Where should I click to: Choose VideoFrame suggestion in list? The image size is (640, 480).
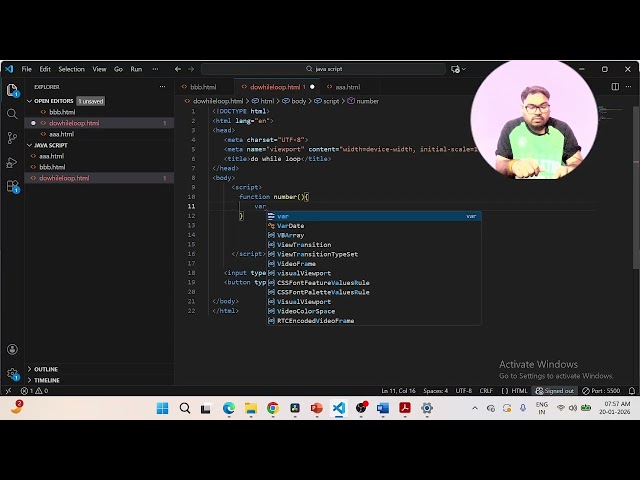(x=374, y=264)
